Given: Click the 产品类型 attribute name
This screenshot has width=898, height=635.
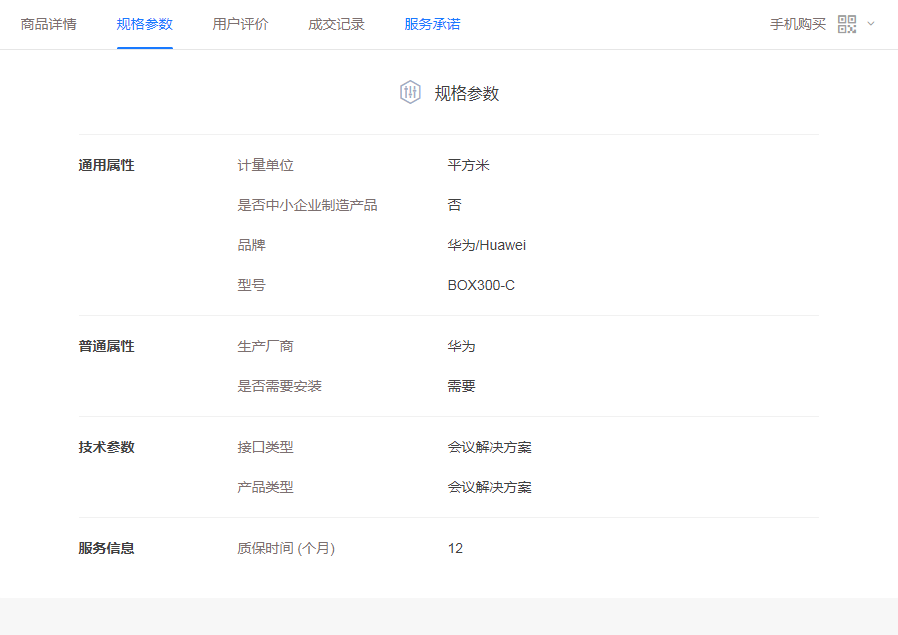Looking at the screenshot, I should [x=266, y=487].
